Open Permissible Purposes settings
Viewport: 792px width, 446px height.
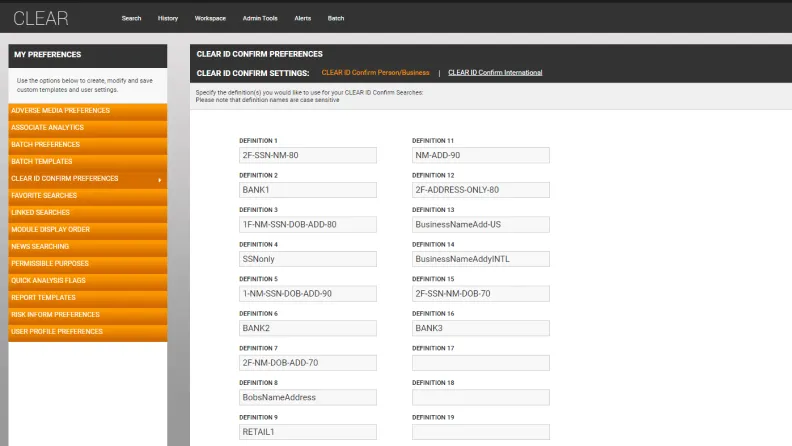(x=51, y=264)
